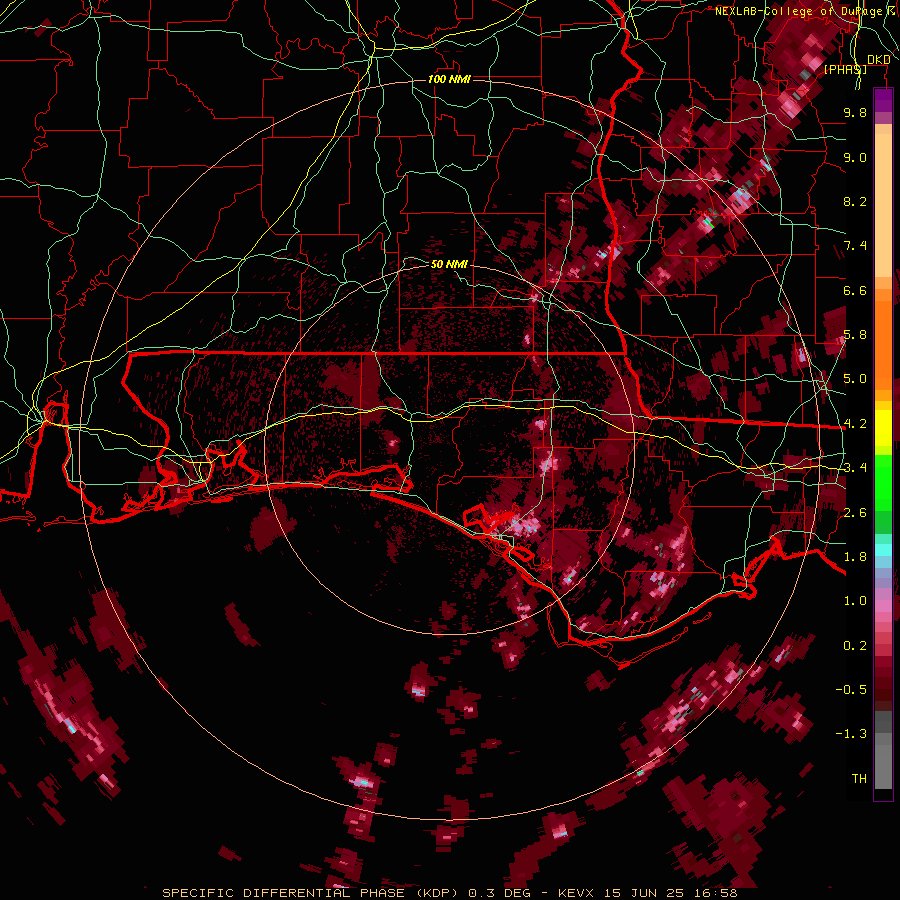Click the 8.2 colorbar scale label

(x=855, y=202)
